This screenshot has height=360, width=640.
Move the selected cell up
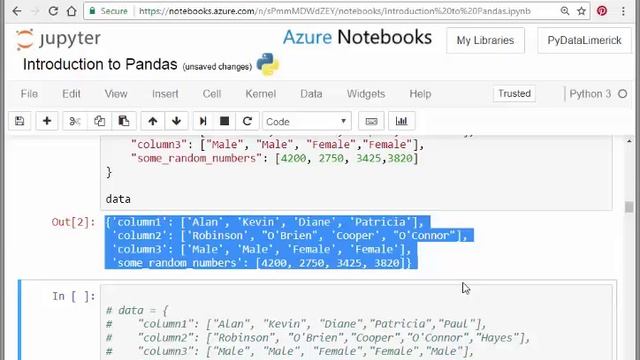point(153,121)
